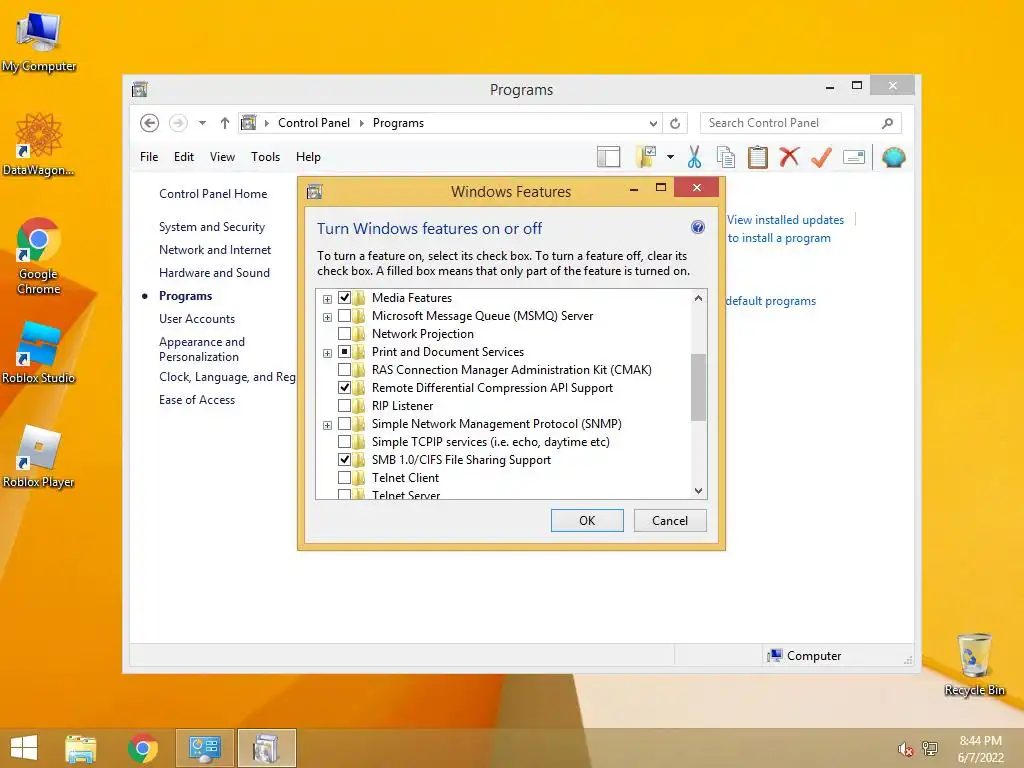The height and width of the screenshot is (768, 1024).
Task: Enable the Telnet Client checkbox
Action: pos(344,478)
